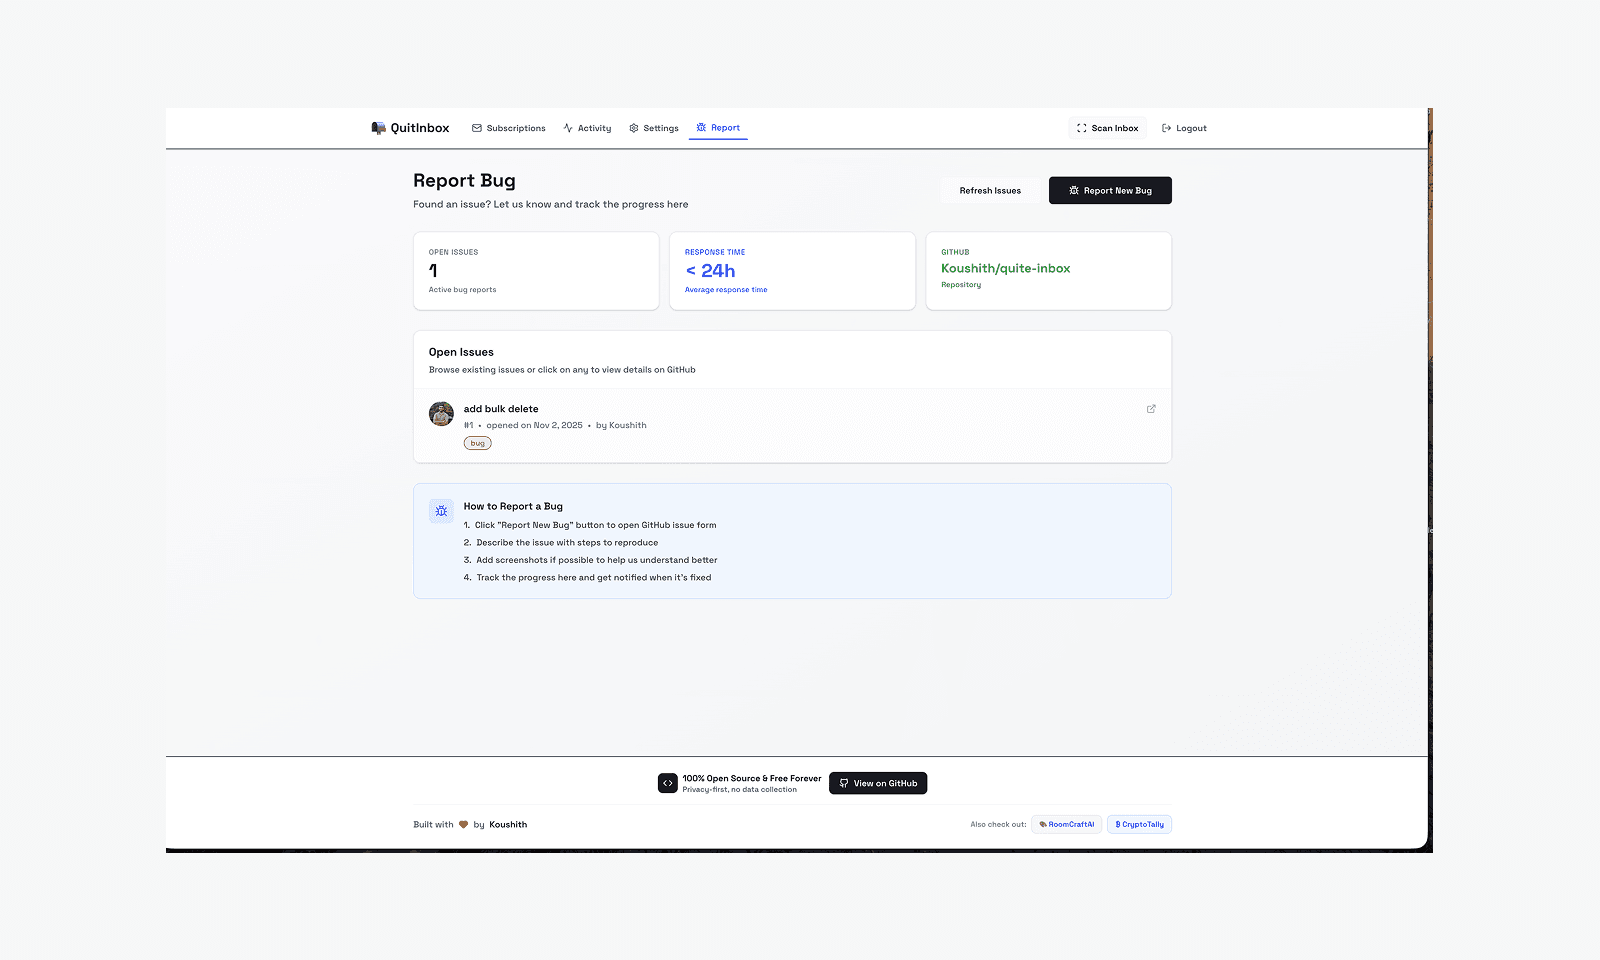1600x960 pixels.
Task: Click Report New Bug
Action: (1110, 190)
